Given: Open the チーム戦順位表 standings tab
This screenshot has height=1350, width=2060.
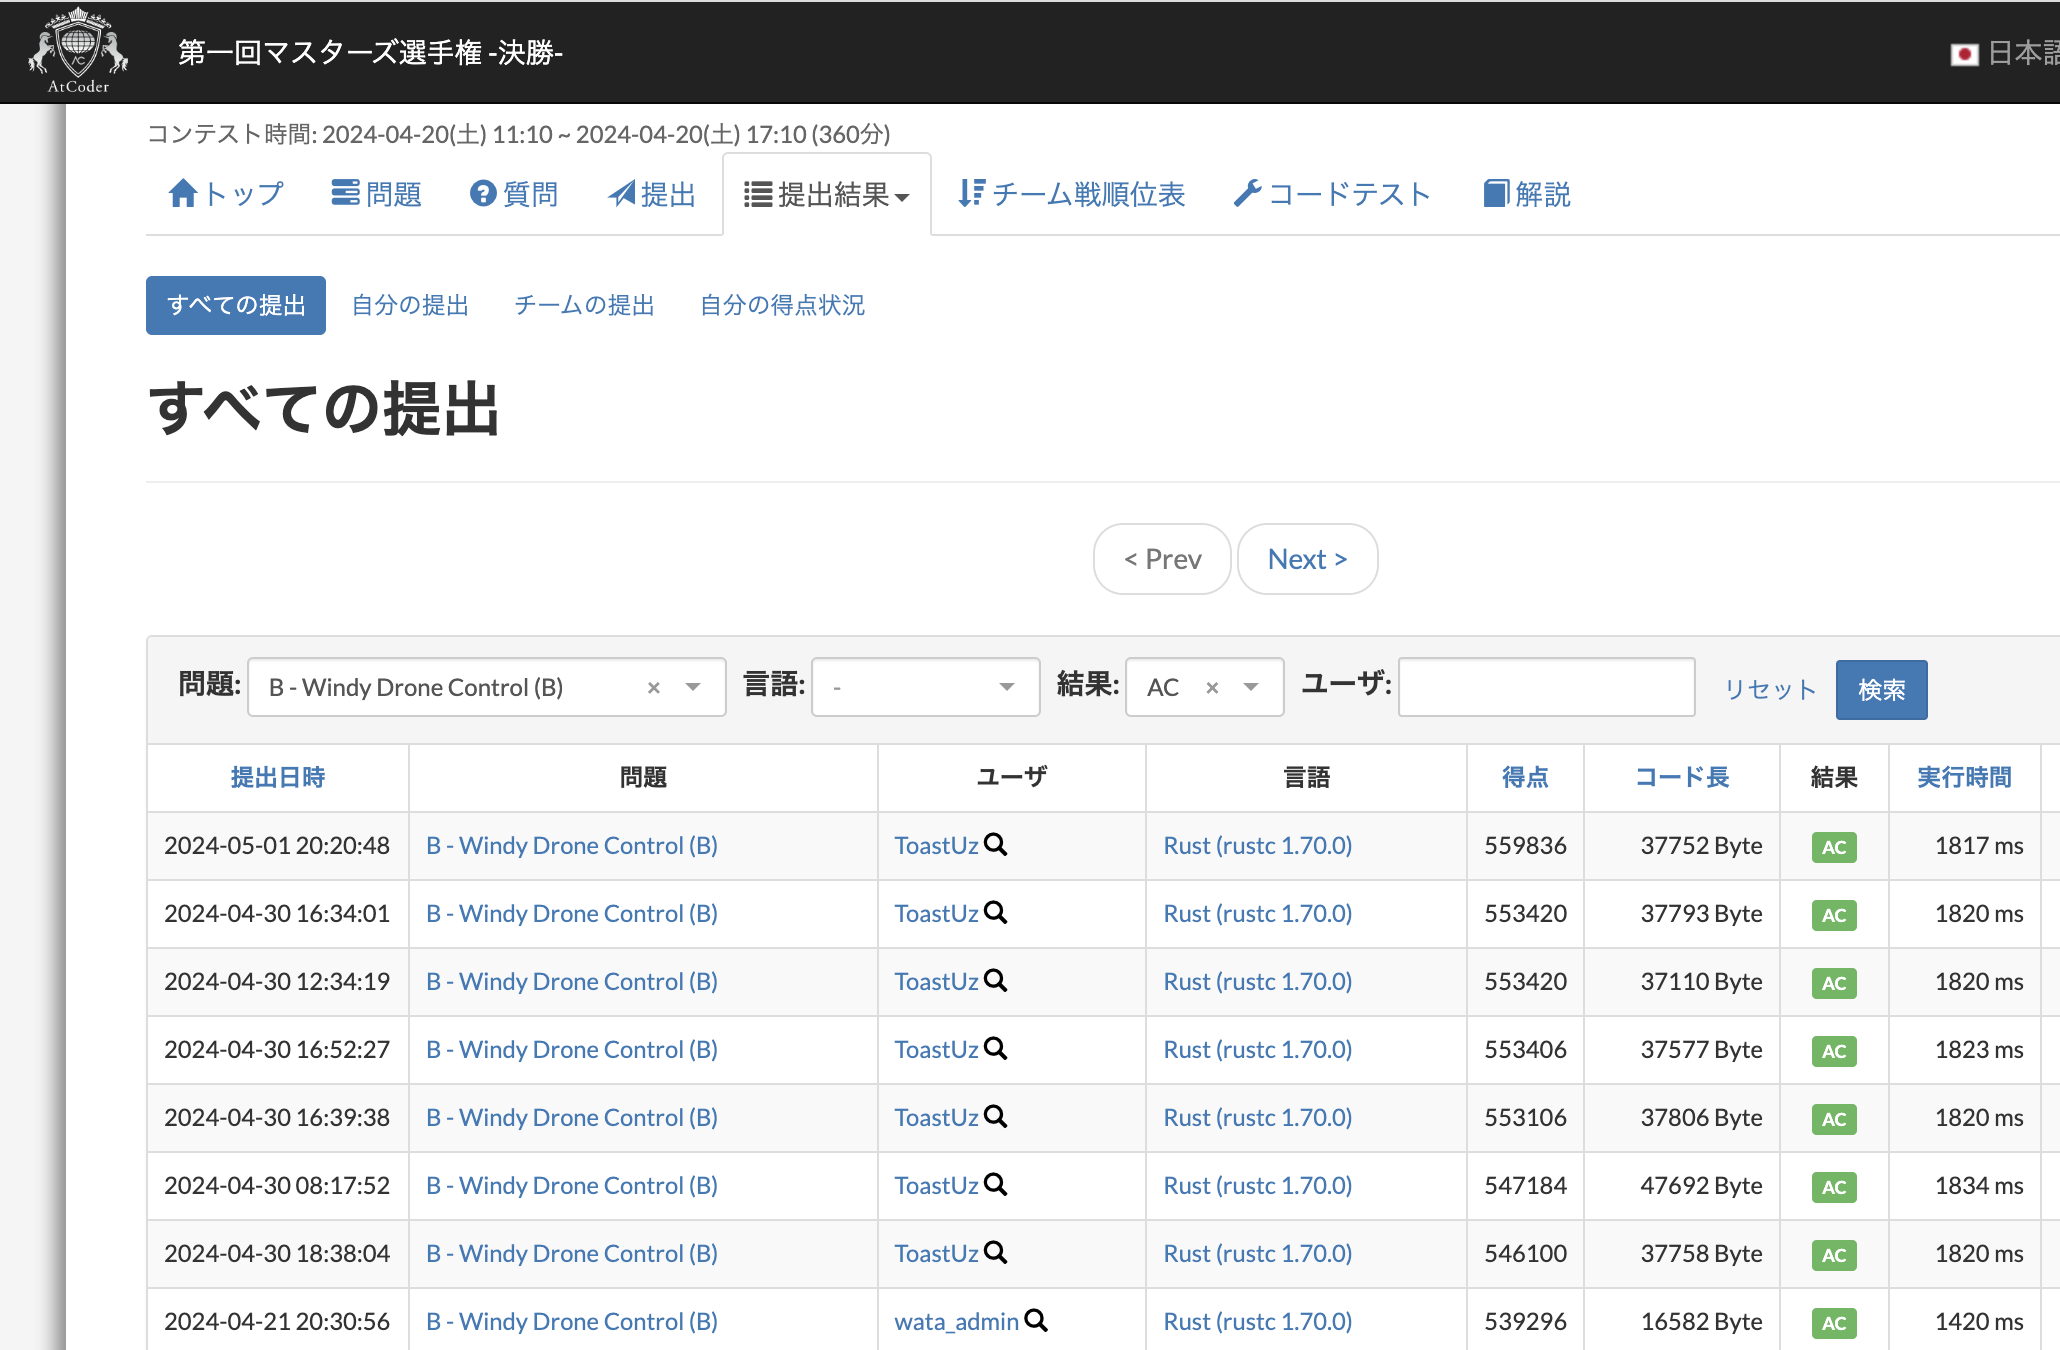Looking at the screenshot, I should click(x=1072, y=194).
